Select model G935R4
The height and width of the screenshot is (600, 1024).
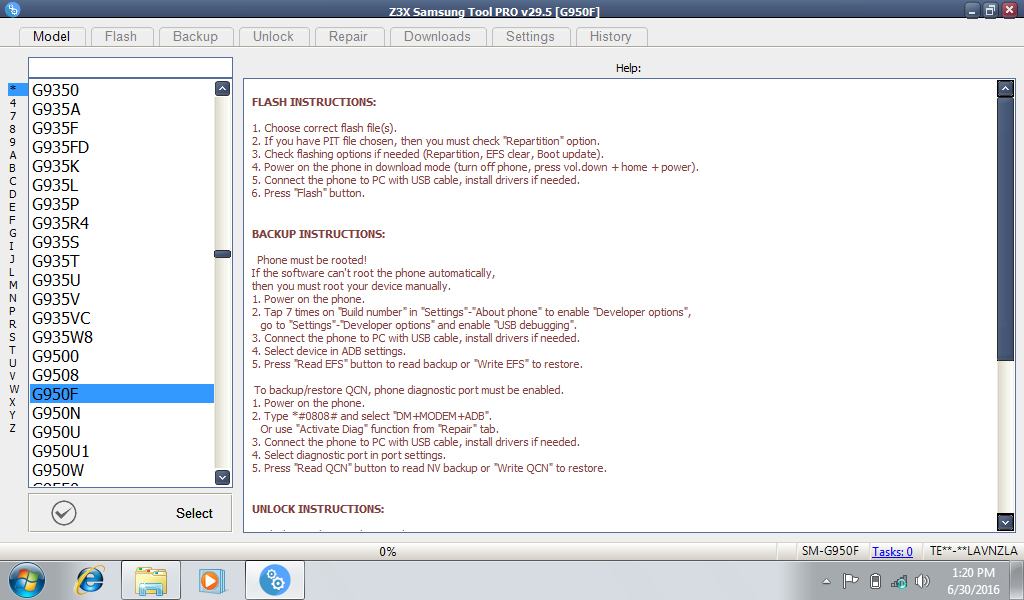point(122,223)
